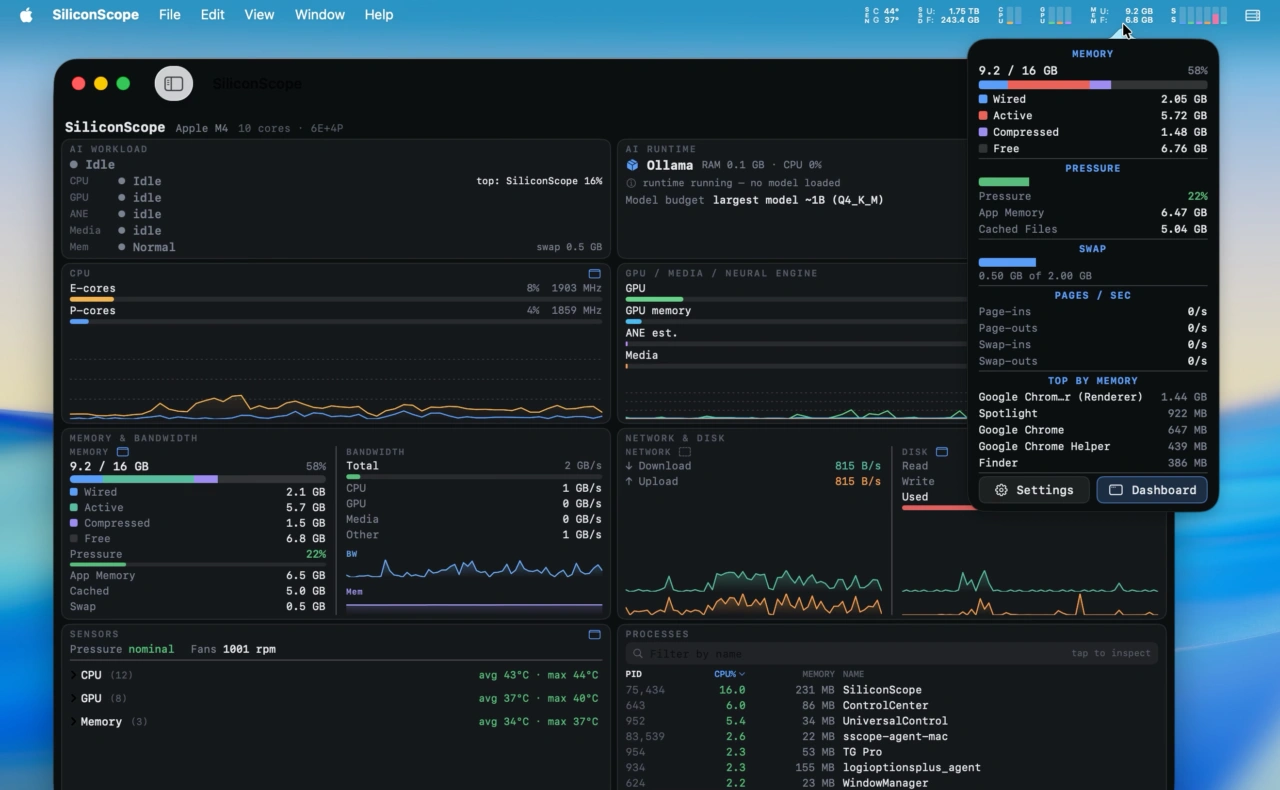Click the popover memory Pressure bar

tap(1093, 182)
